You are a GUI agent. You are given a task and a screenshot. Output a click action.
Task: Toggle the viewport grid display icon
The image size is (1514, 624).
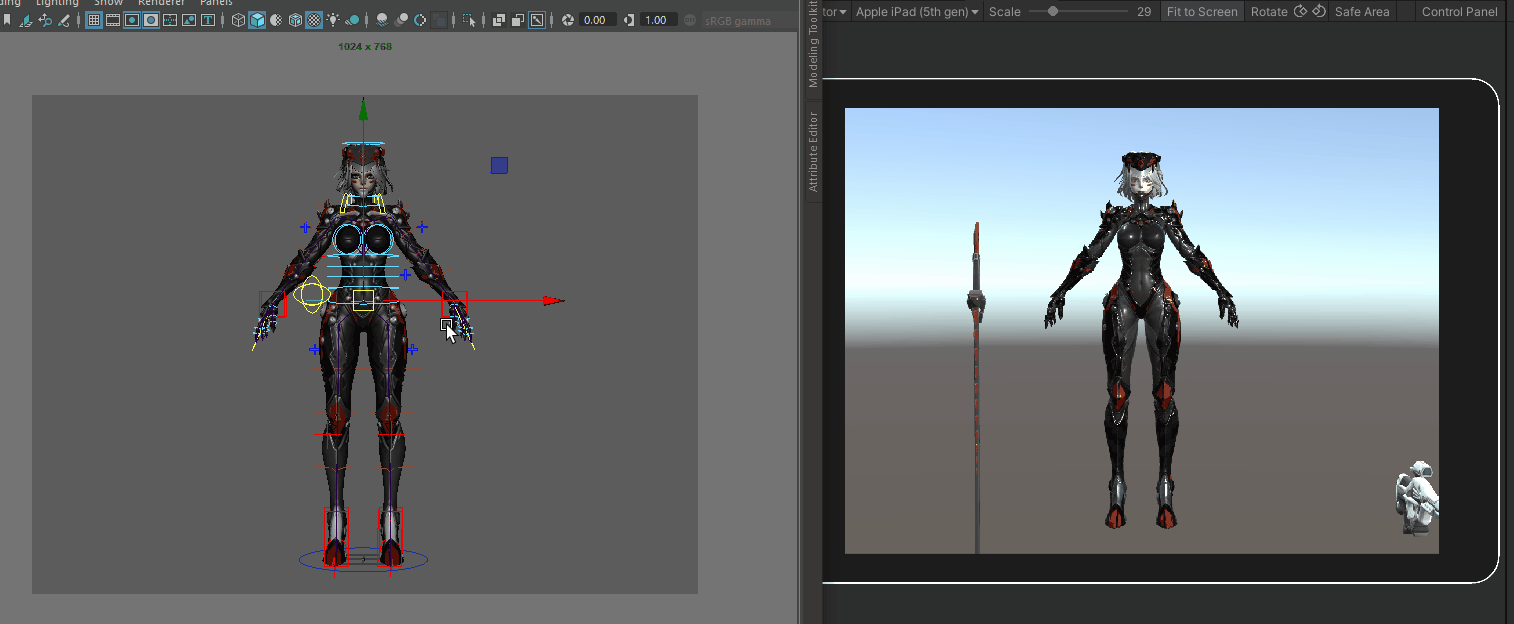(94, 20)
